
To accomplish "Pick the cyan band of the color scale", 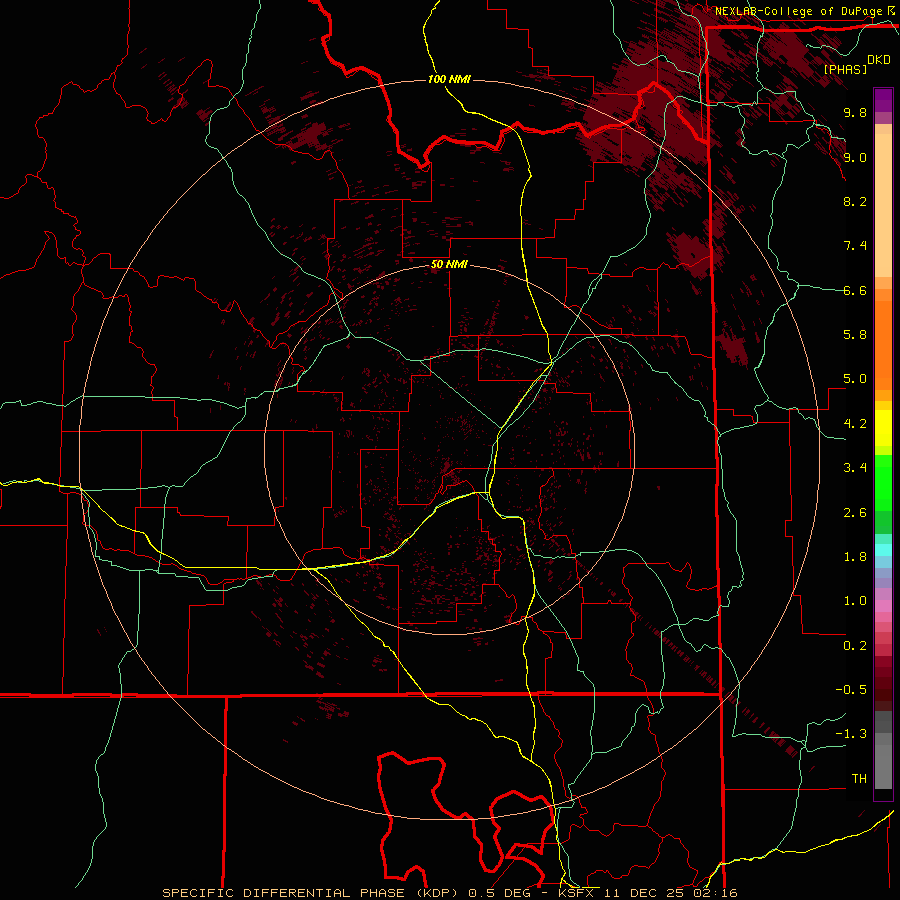I will pos(883,550).
